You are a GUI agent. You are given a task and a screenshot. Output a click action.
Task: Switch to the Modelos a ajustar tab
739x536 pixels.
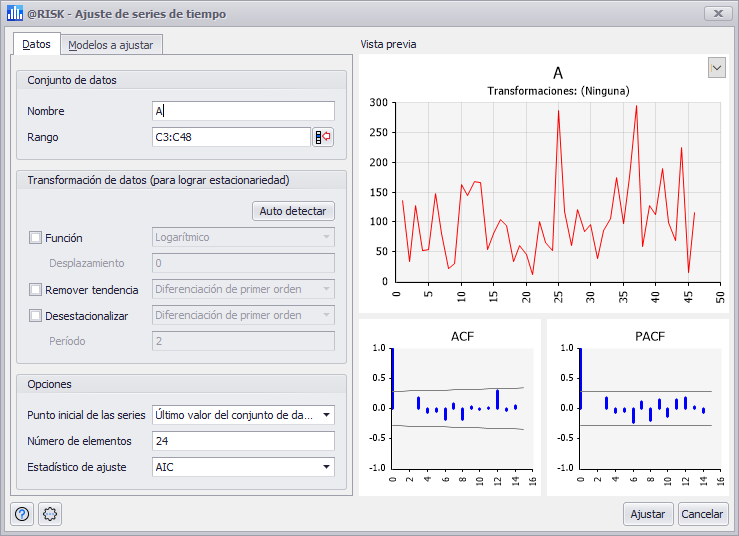coord(112,45)
